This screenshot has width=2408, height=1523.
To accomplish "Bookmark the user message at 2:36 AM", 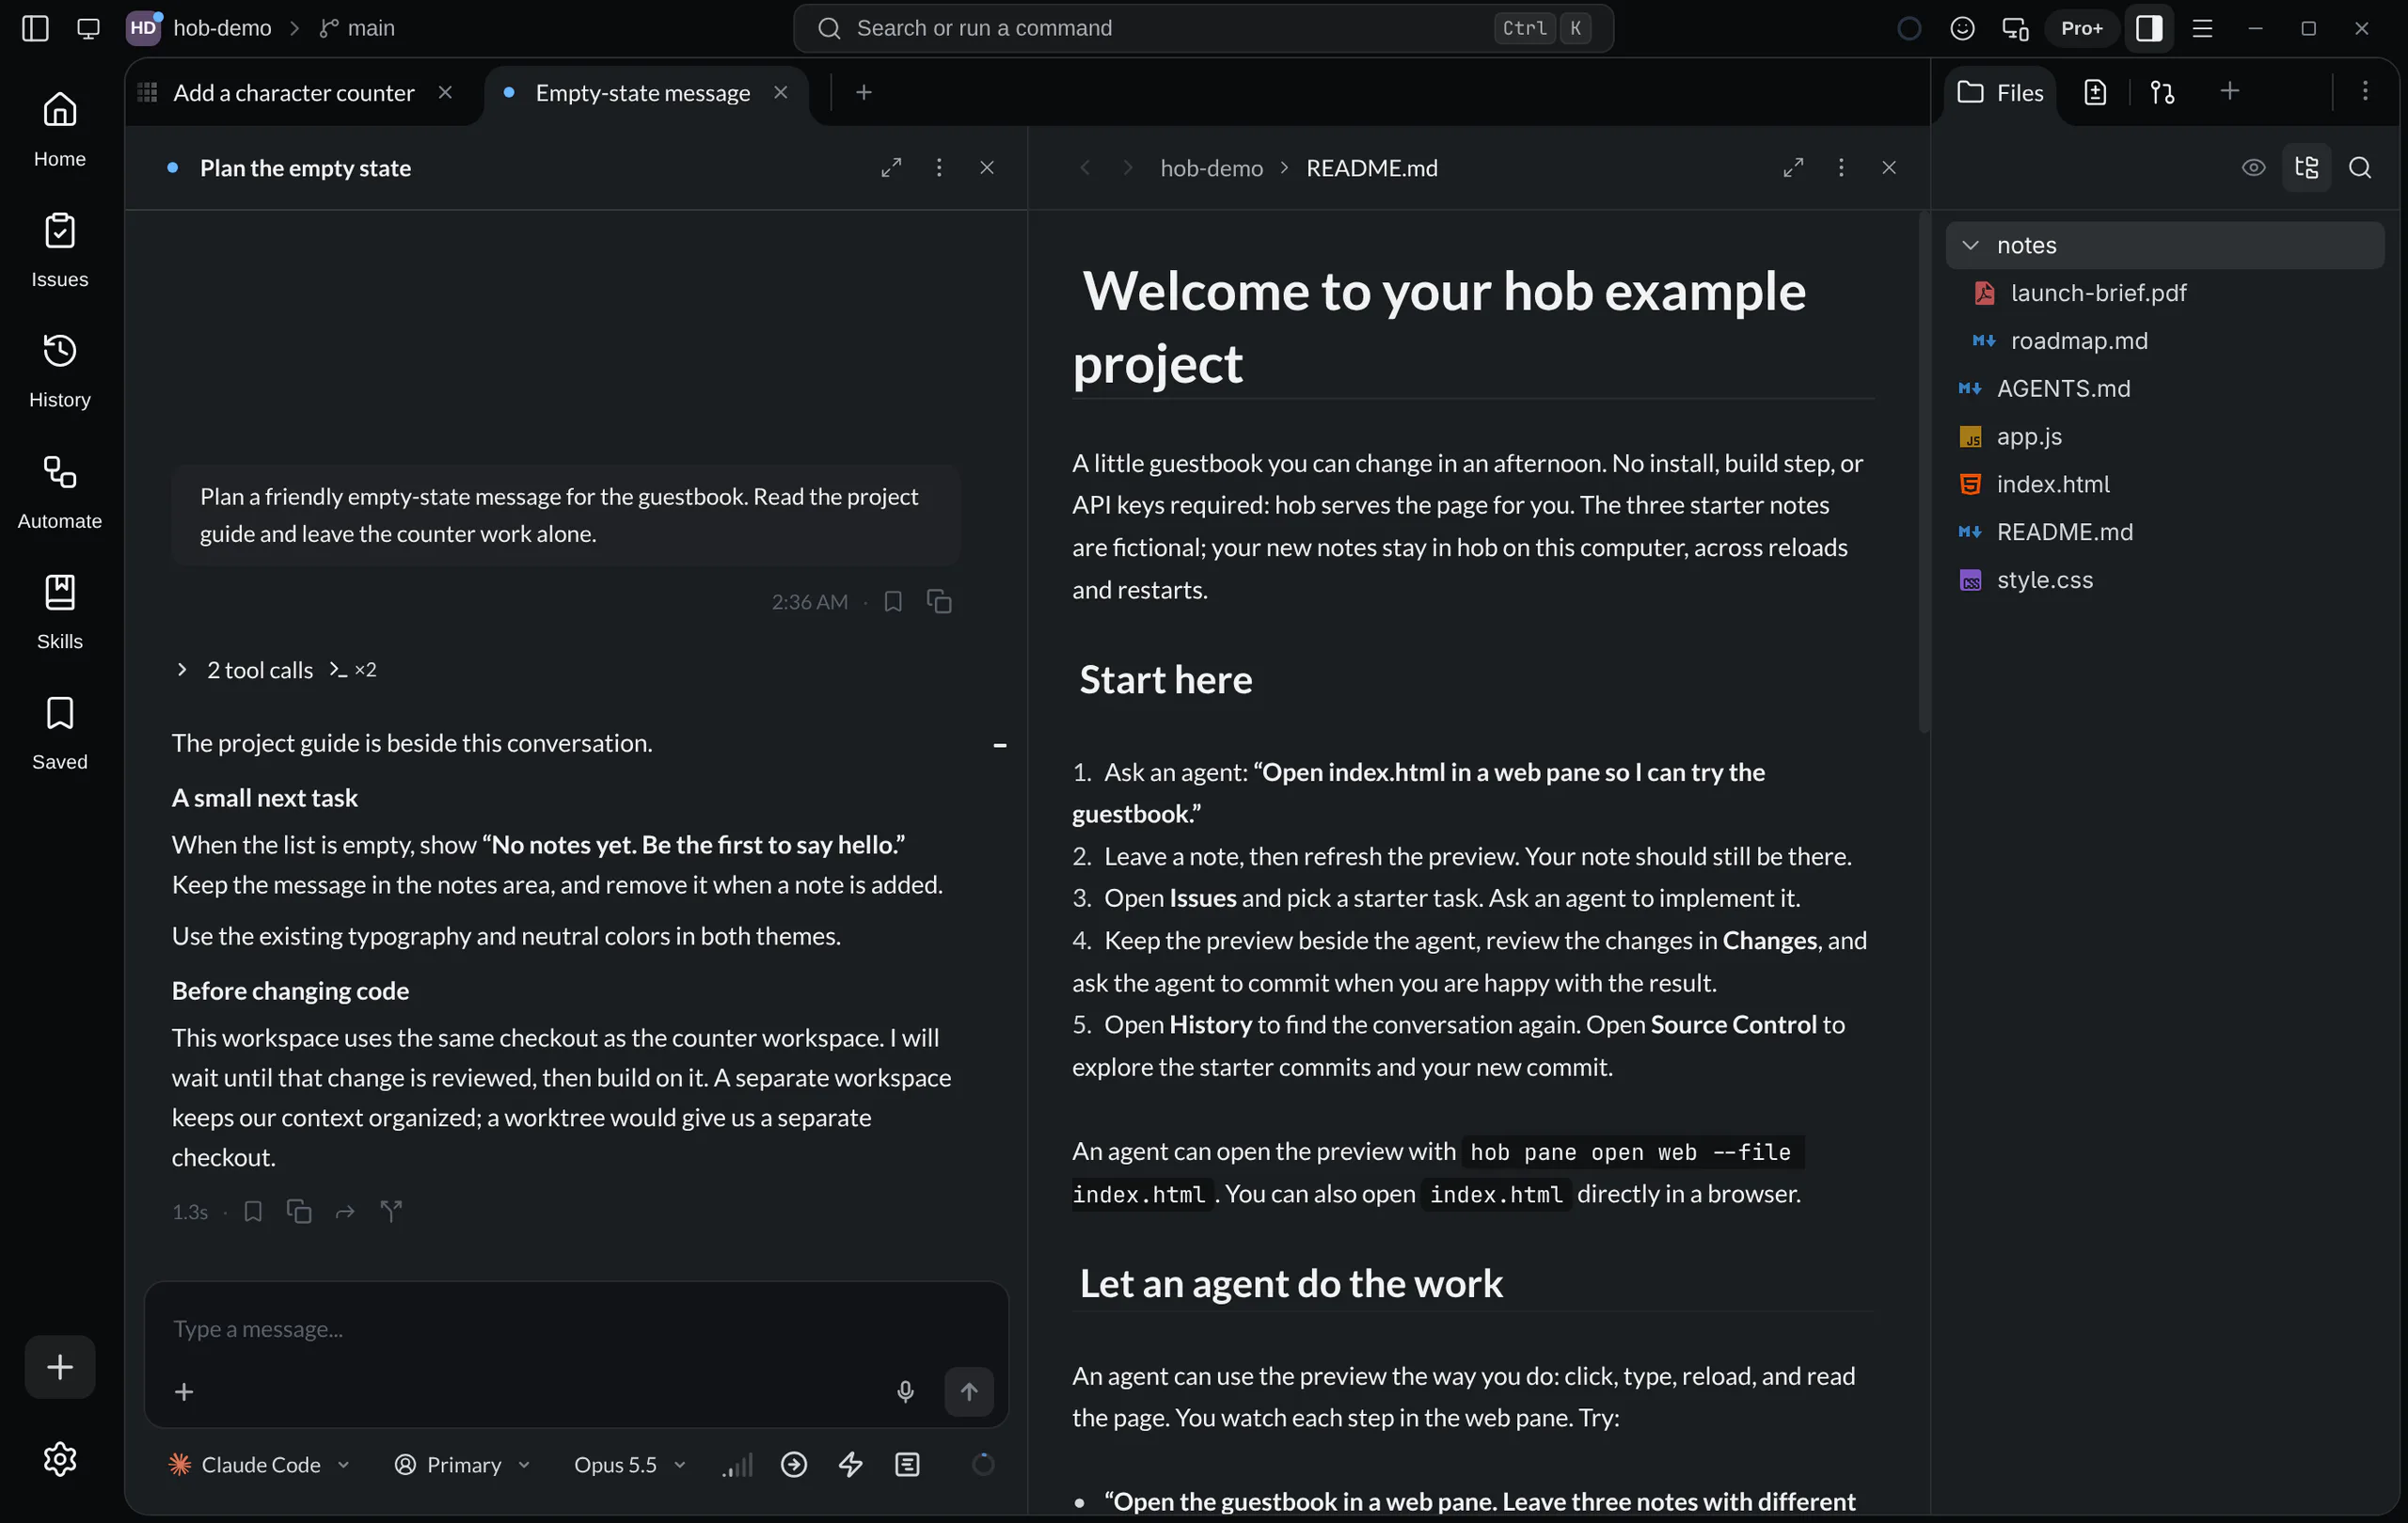I will pyautogui.click(x=893, y=601).
